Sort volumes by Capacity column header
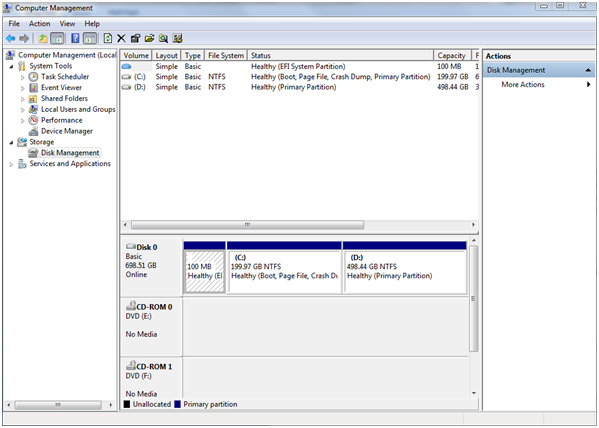The width and height of the screenshot is (599, 428). pos(451,56)
